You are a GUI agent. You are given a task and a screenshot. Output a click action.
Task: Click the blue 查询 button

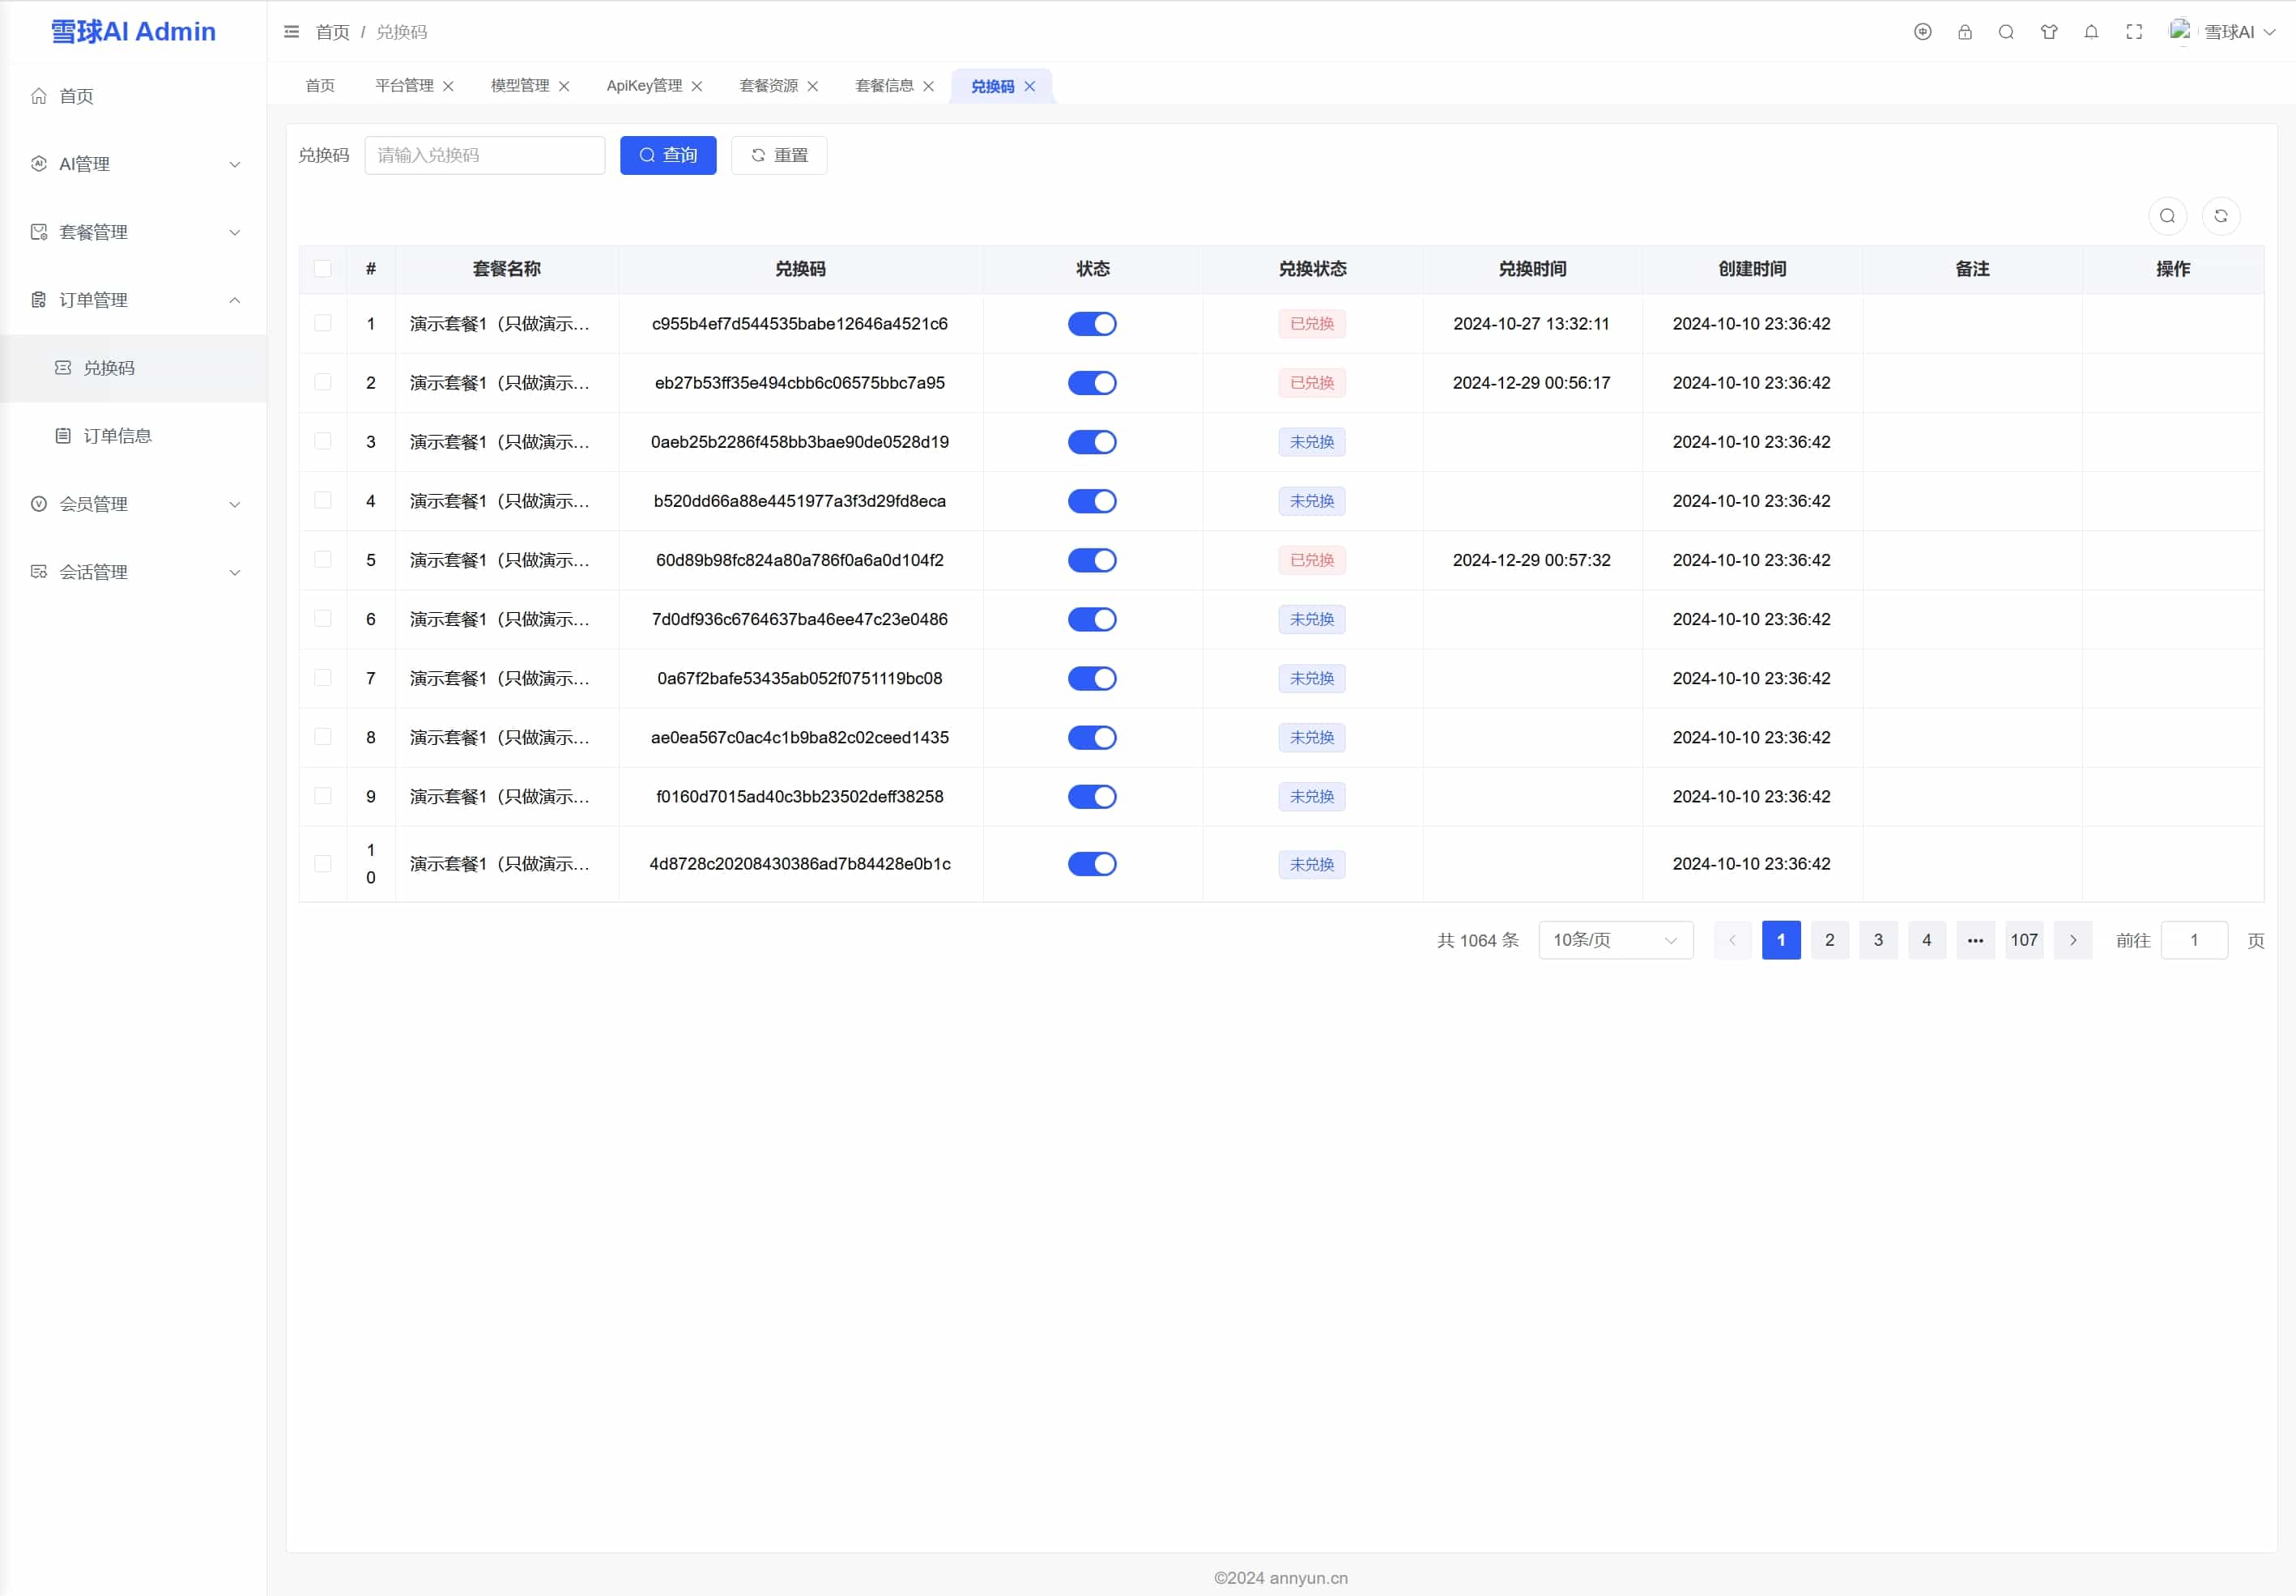click(x=668, y=155)
